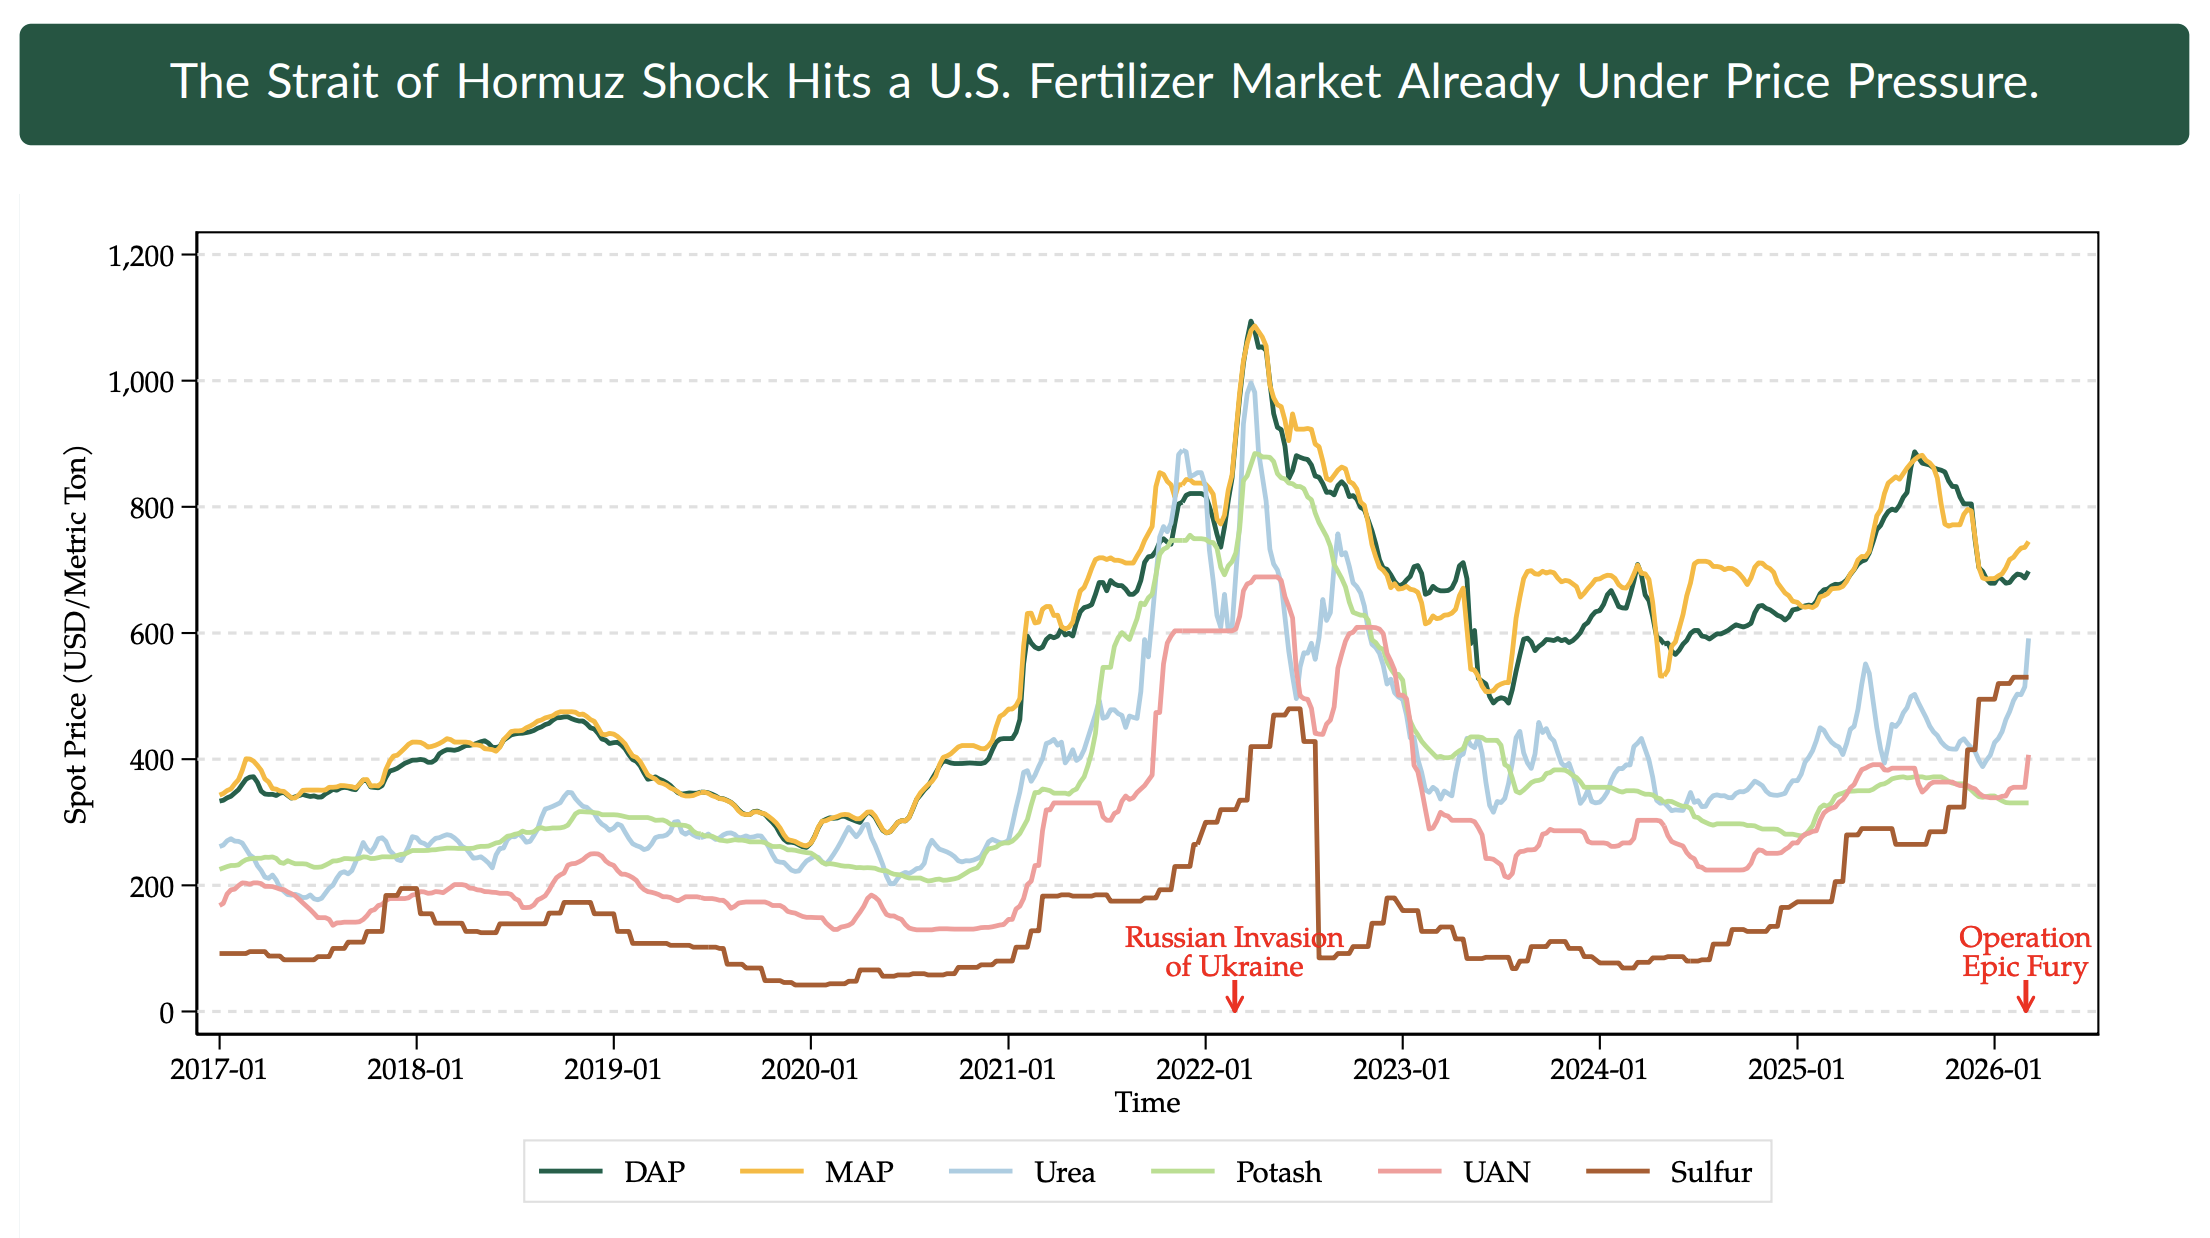Click the 2026-01 x-axis tick label

point(1993,1069)
